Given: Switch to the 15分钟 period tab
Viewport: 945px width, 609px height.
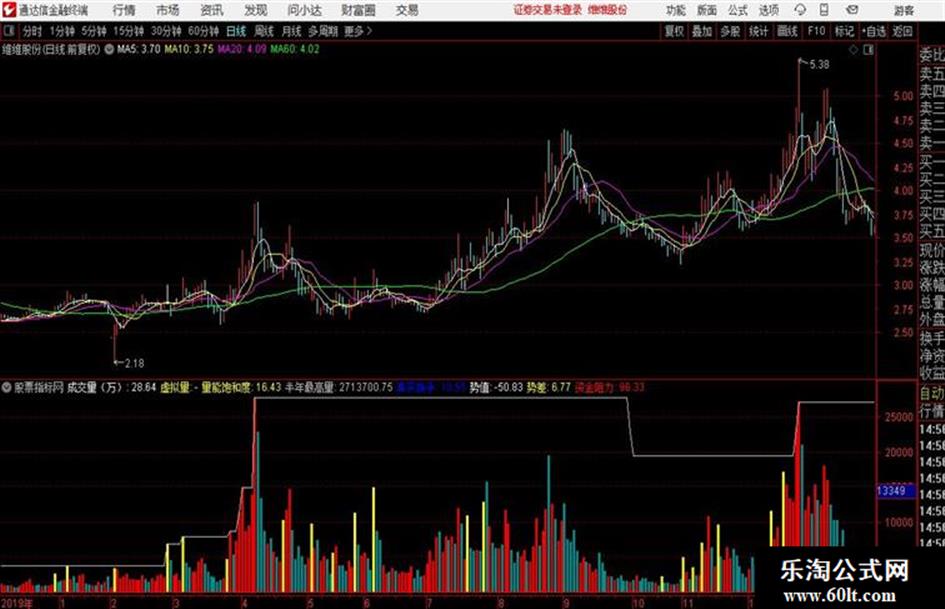Looking at the screenshot, I should click(x=129, y=31).
